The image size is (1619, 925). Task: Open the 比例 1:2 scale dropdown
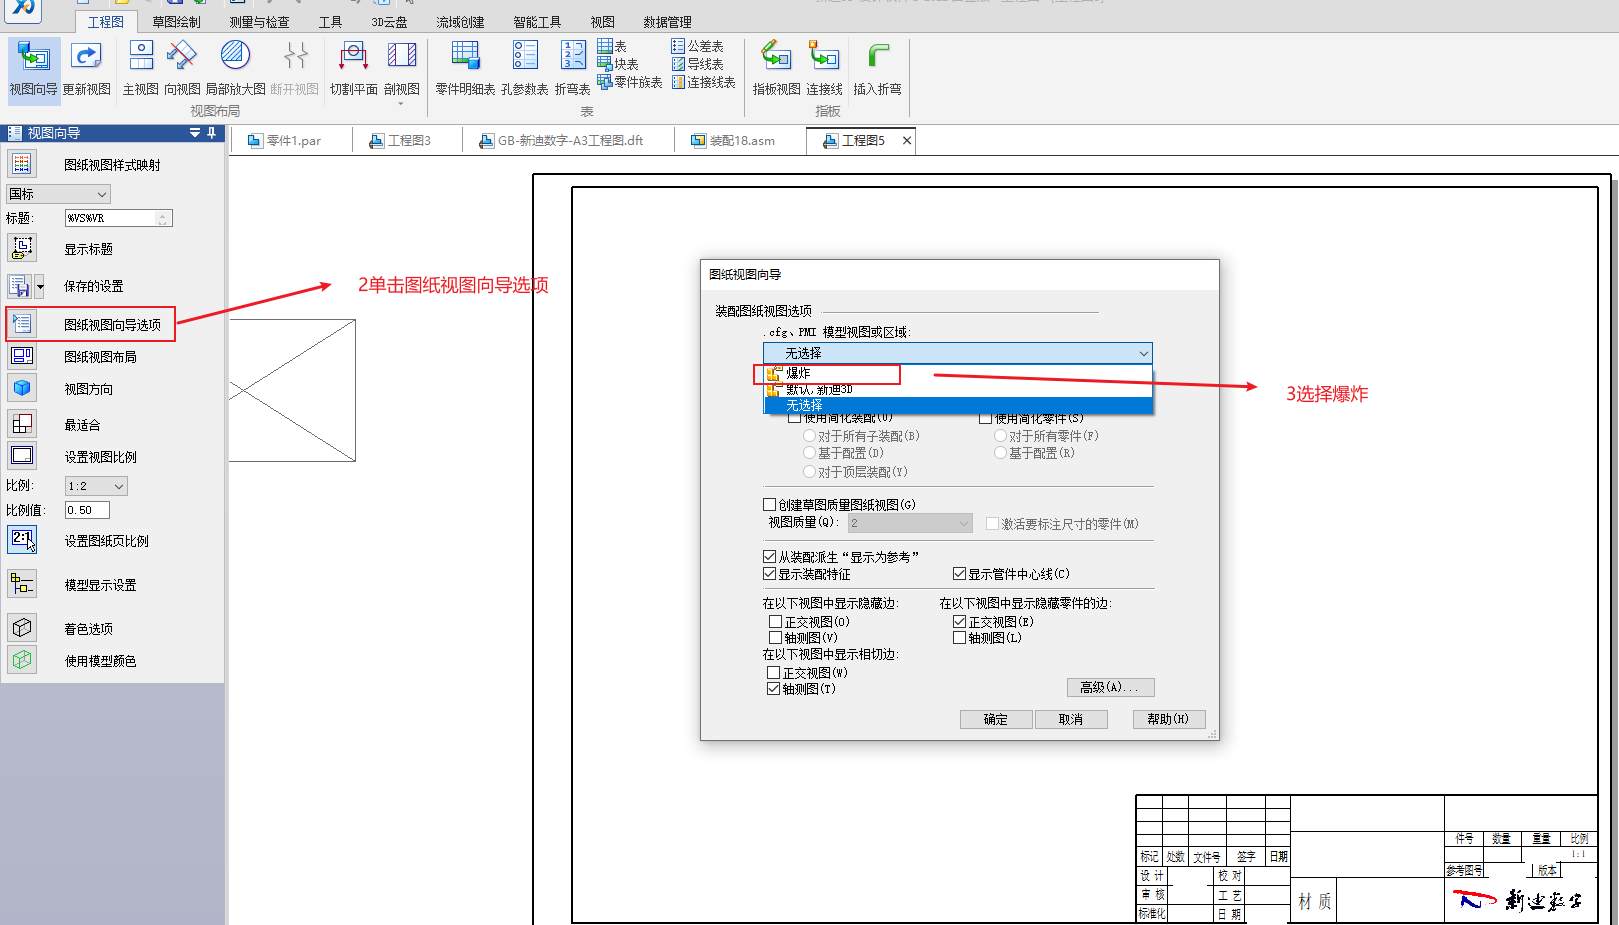point(96,486)
